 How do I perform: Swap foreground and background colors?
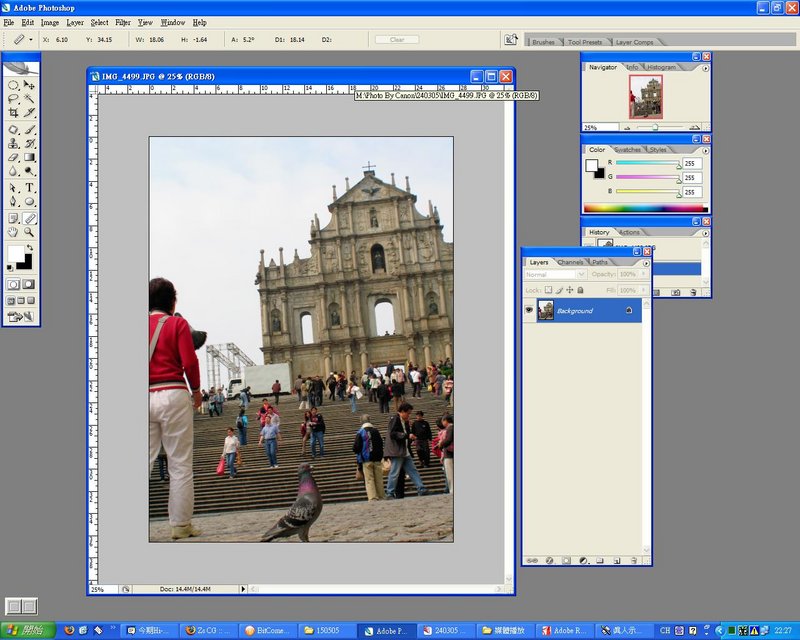(x=30, y=248)
